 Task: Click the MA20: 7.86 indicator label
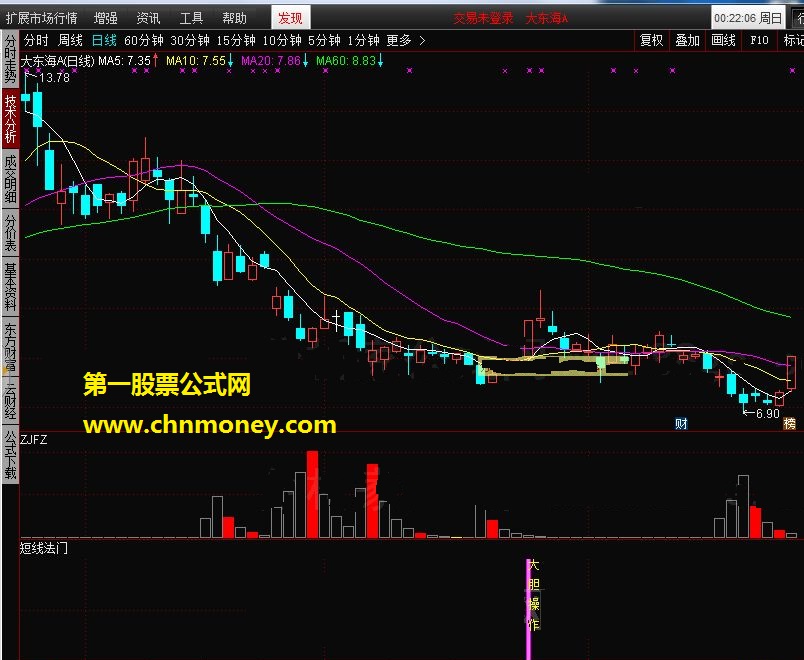(271, 61)
